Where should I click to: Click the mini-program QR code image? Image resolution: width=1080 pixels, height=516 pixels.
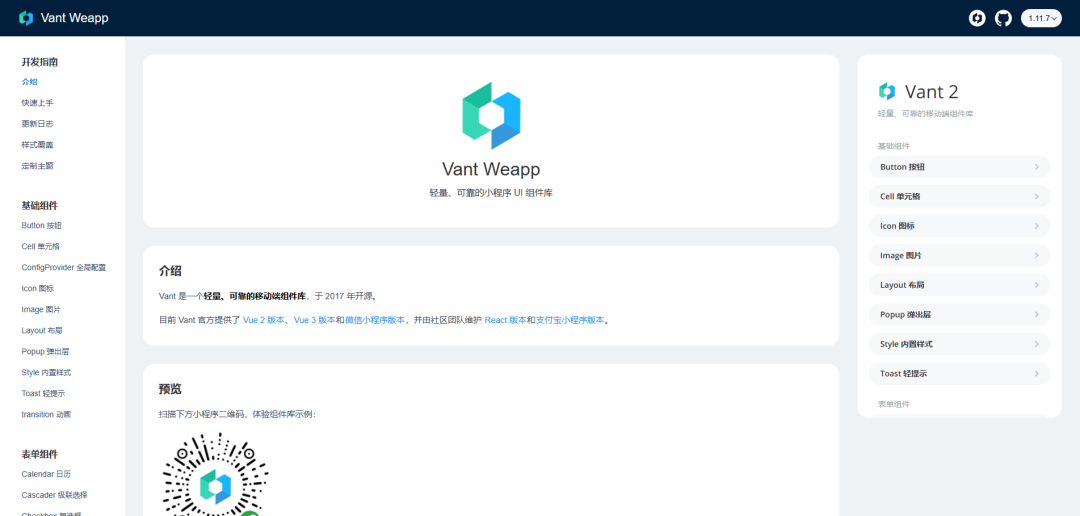pyautogui.click(x=215, y=474)
